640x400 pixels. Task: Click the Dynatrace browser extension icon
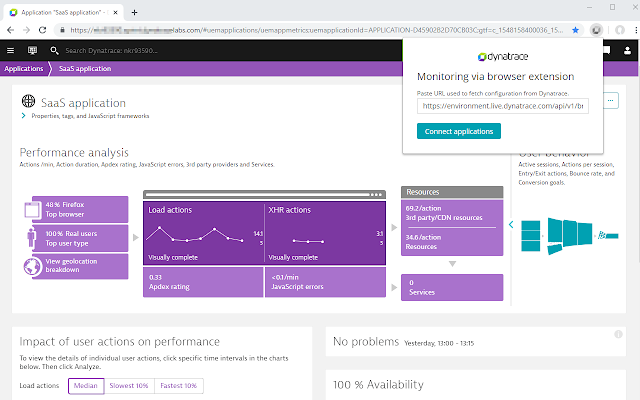(596, 30)
